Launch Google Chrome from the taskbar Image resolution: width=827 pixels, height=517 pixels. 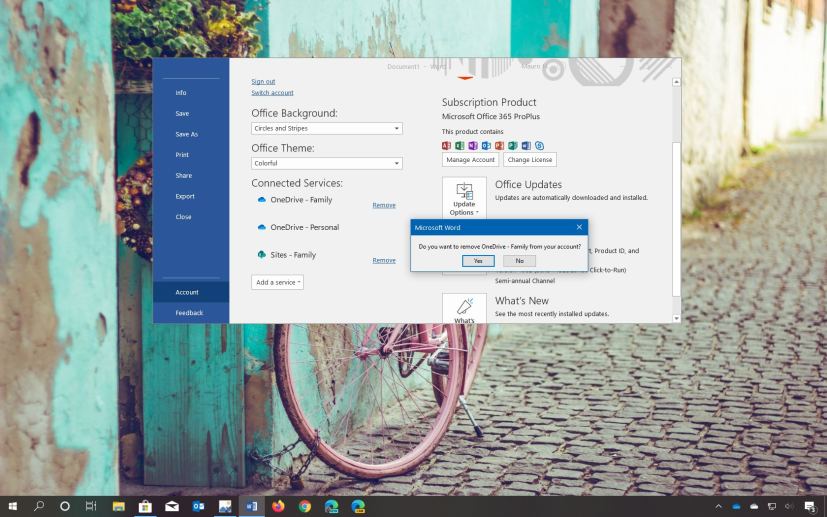pyautogui.click(x=305, y=506)
